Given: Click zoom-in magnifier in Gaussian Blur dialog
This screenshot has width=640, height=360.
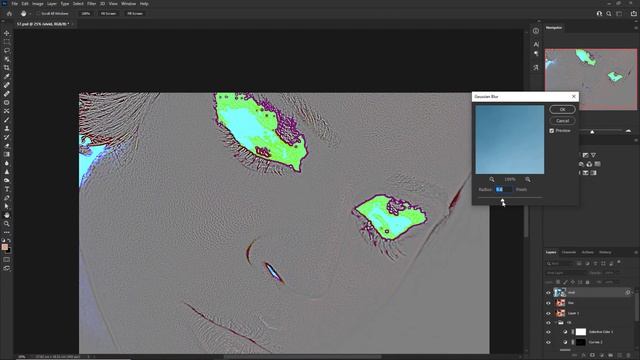Looking at the screenshot, I should [528, 180].
